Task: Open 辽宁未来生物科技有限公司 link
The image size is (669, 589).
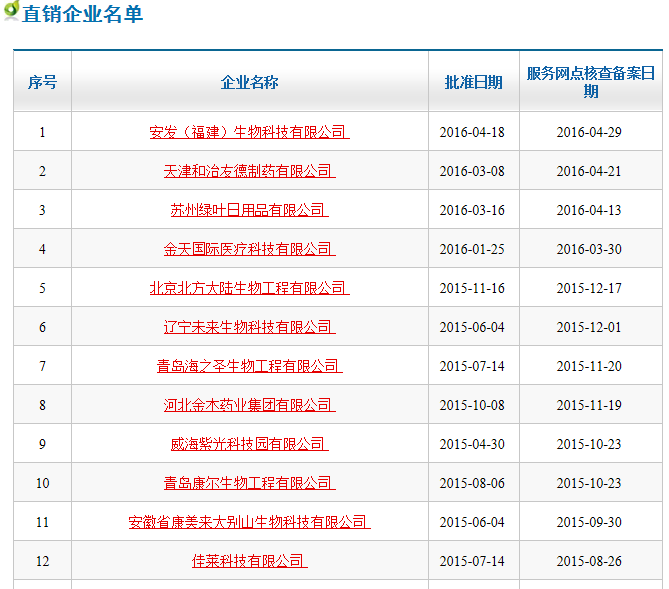Action: tap(250, 327)
